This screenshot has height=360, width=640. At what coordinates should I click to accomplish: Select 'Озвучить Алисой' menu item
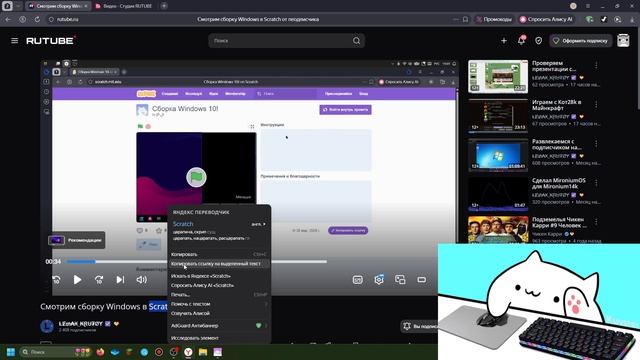[x=218, y=313]
